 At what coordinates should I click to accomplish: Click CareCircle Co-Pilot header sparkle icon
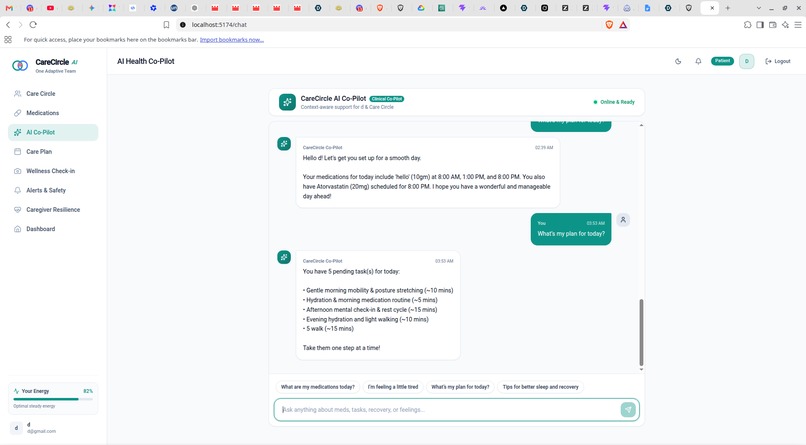coord(287,102)
